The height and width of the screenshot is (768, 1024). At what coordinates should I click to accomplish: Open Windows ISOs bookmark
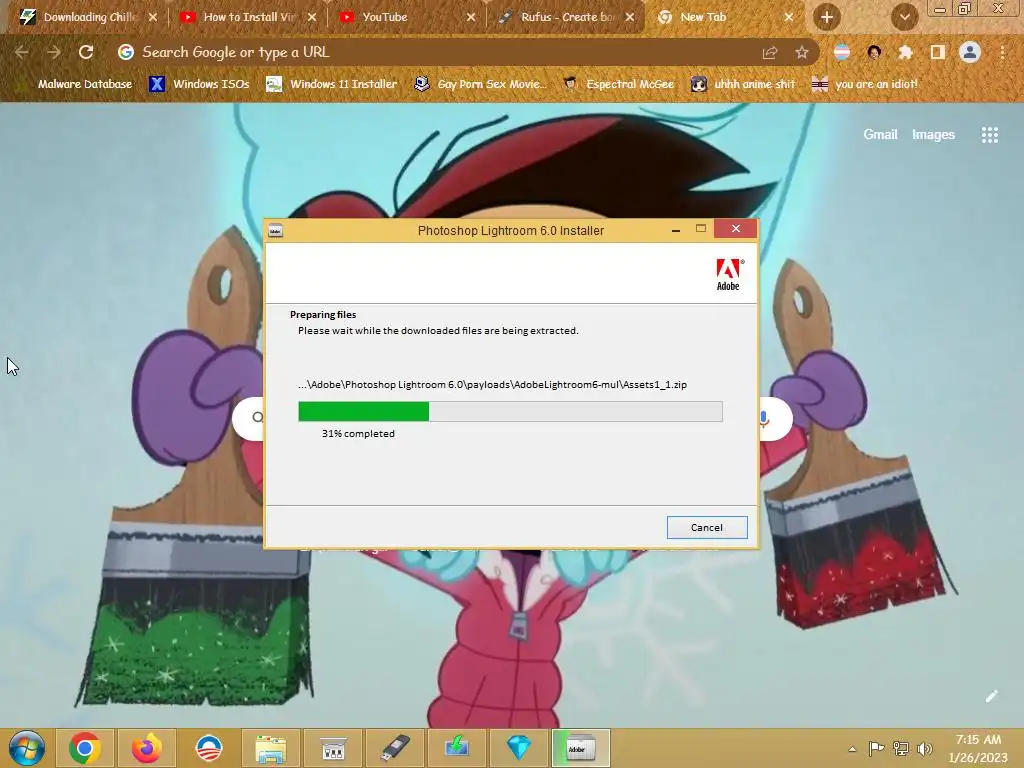coord(200,84)
